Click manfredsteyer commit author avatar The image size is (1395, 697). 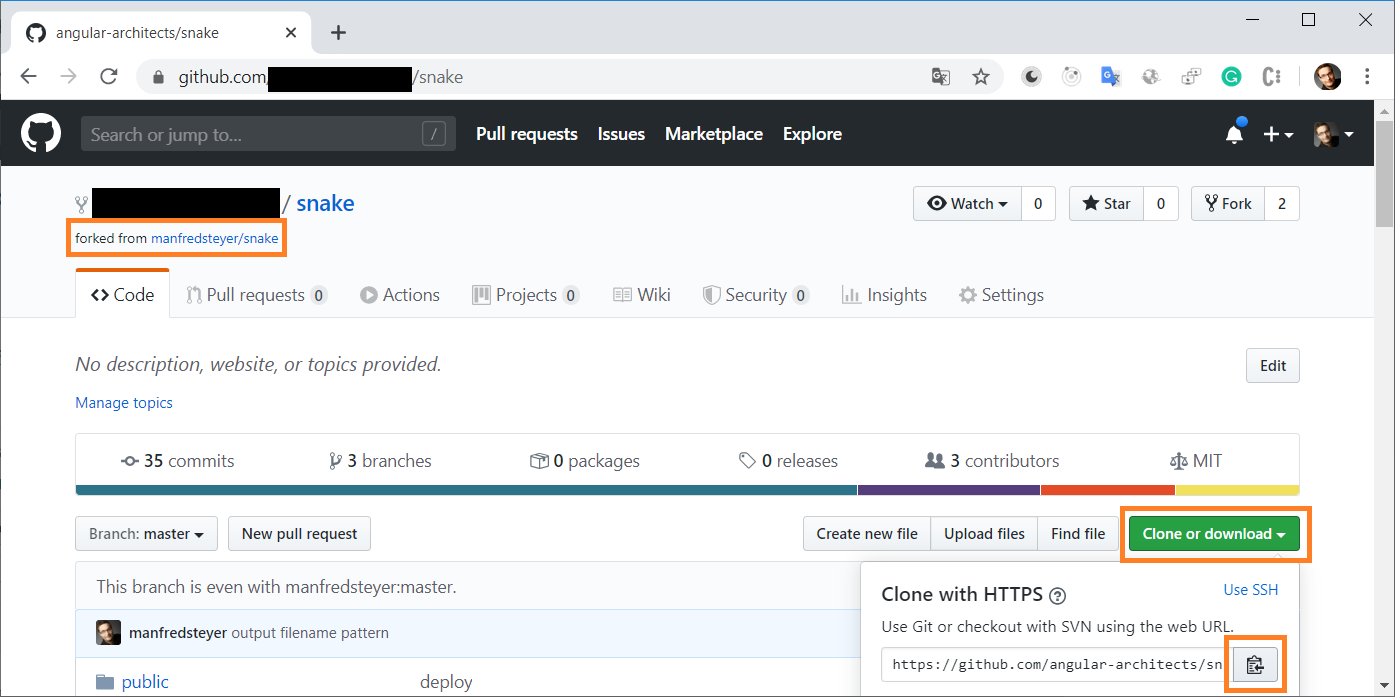pos(108,632)
